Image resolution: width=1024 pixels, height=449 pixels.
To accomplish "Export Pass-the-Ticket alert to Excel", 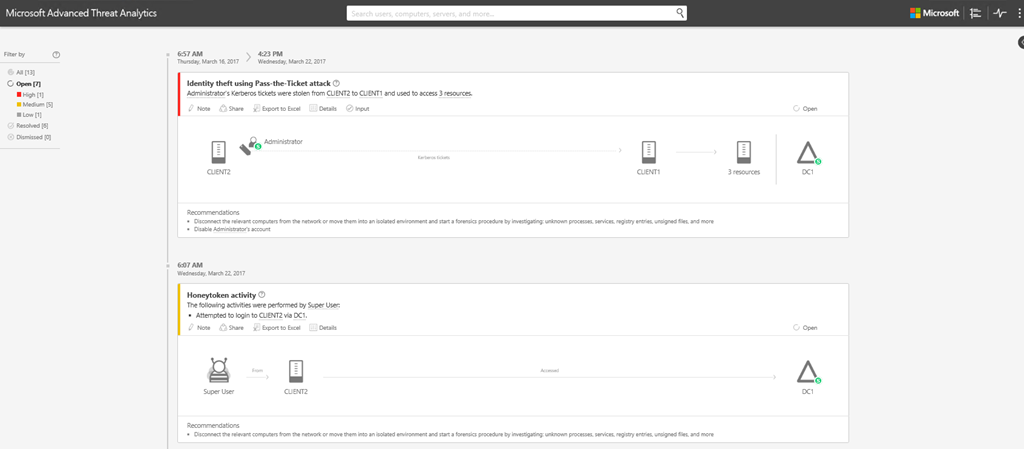I will 277,108.
